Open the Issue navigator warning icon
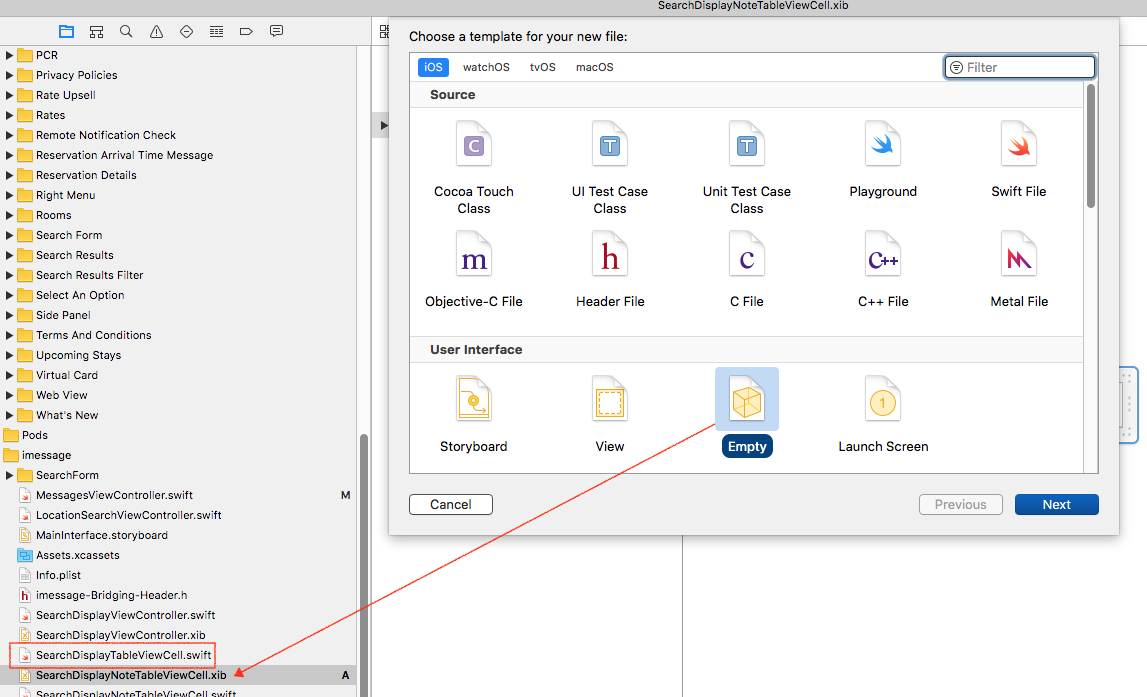The height and width of the screenshot is (697, 1147). point(157,31)
